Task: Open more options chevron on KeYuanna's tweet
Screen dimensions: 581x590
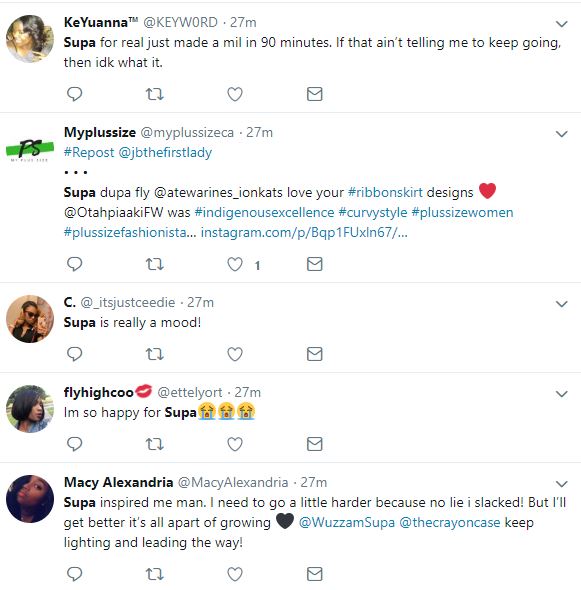Action: pyautogui.click(x=561, y=24)
